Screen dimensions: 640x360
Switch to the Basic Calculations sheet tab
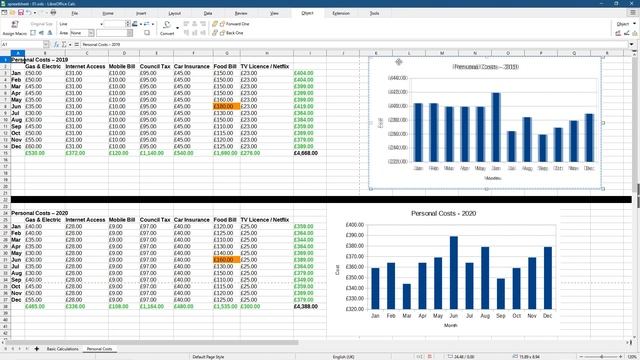(x=62, y=349)
